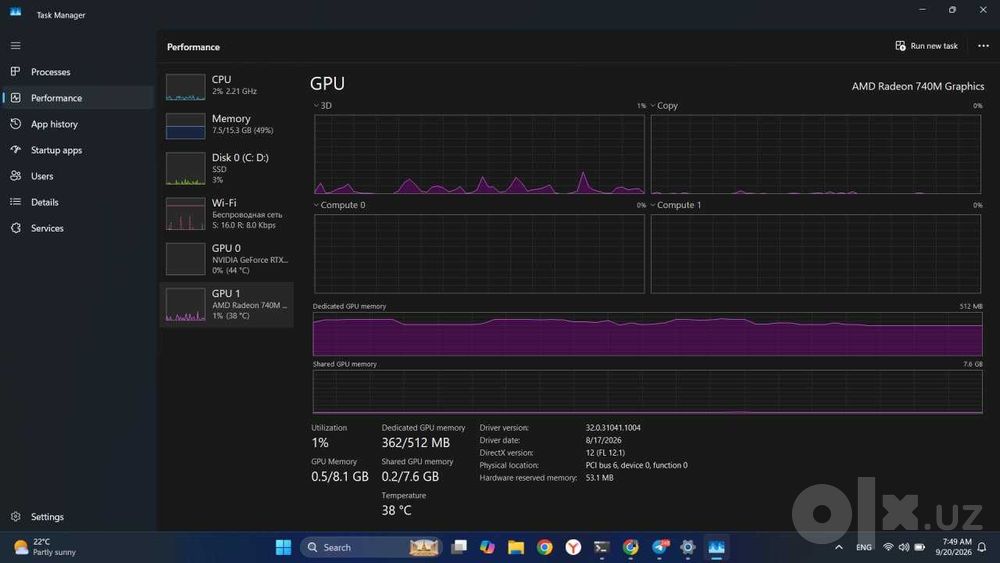The height and width of the screenshot is (563, 1000).
Task: Open Windows Settings gear in taskbar
Action: (x=688, y=547)
